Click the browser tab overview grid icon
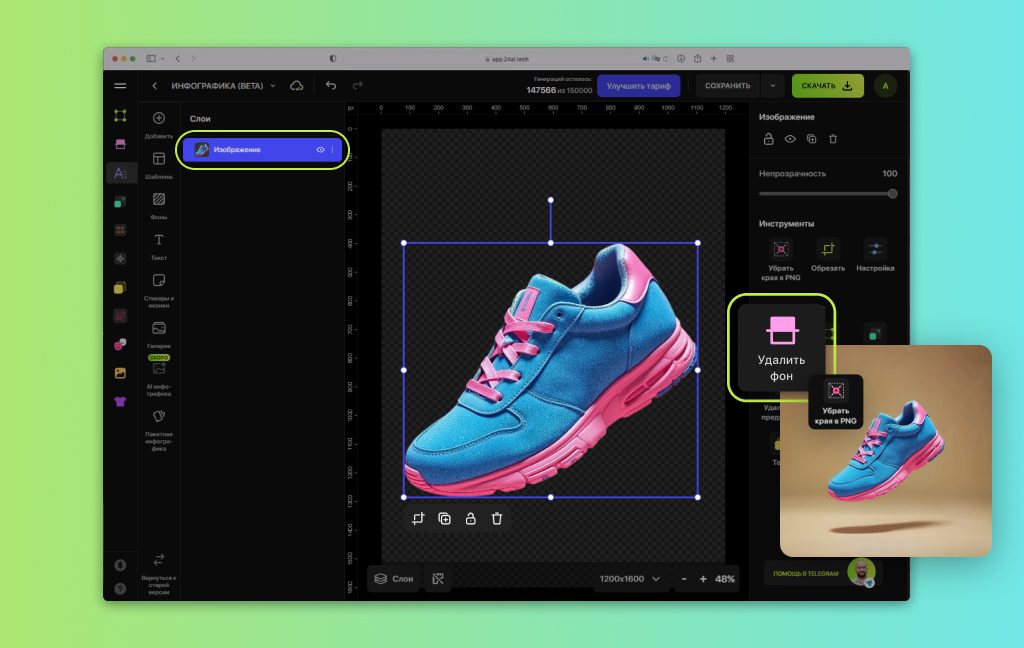 (x=730, y=59)
